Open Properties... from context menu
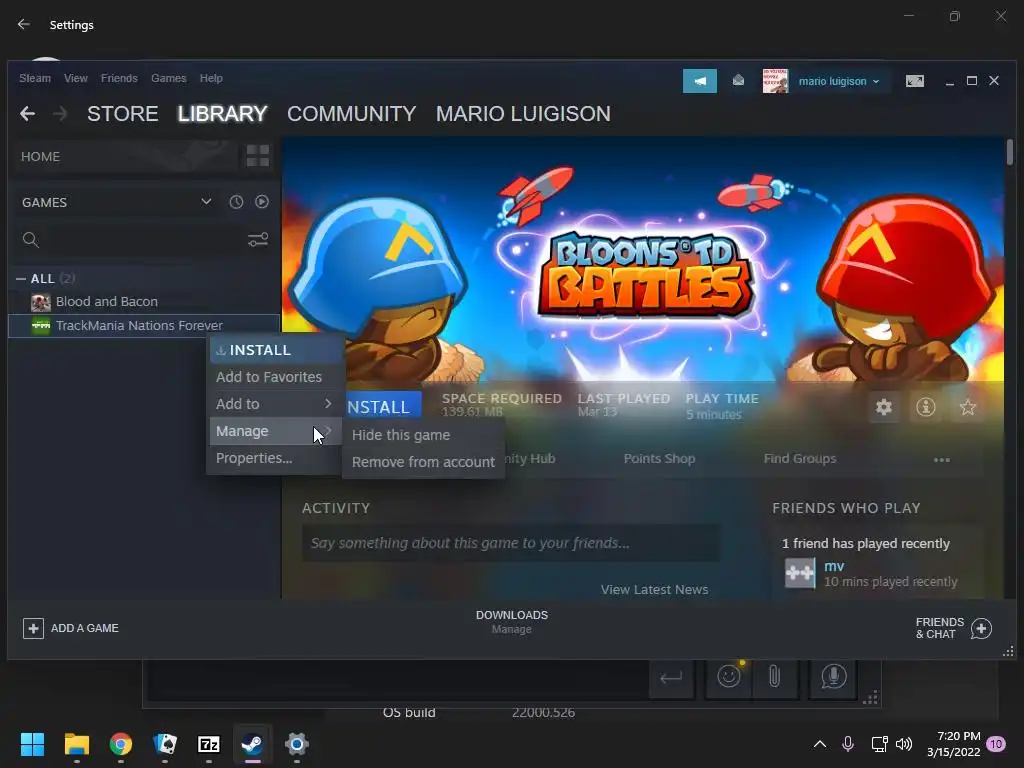 click(275, 458)
